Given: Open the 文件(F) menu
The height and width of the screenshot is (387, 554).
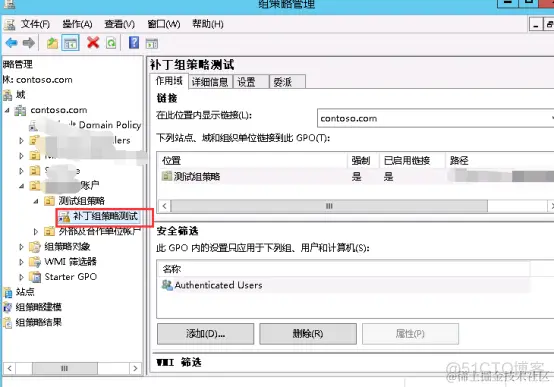Looking at the screenshot, I should click(35, 24).
